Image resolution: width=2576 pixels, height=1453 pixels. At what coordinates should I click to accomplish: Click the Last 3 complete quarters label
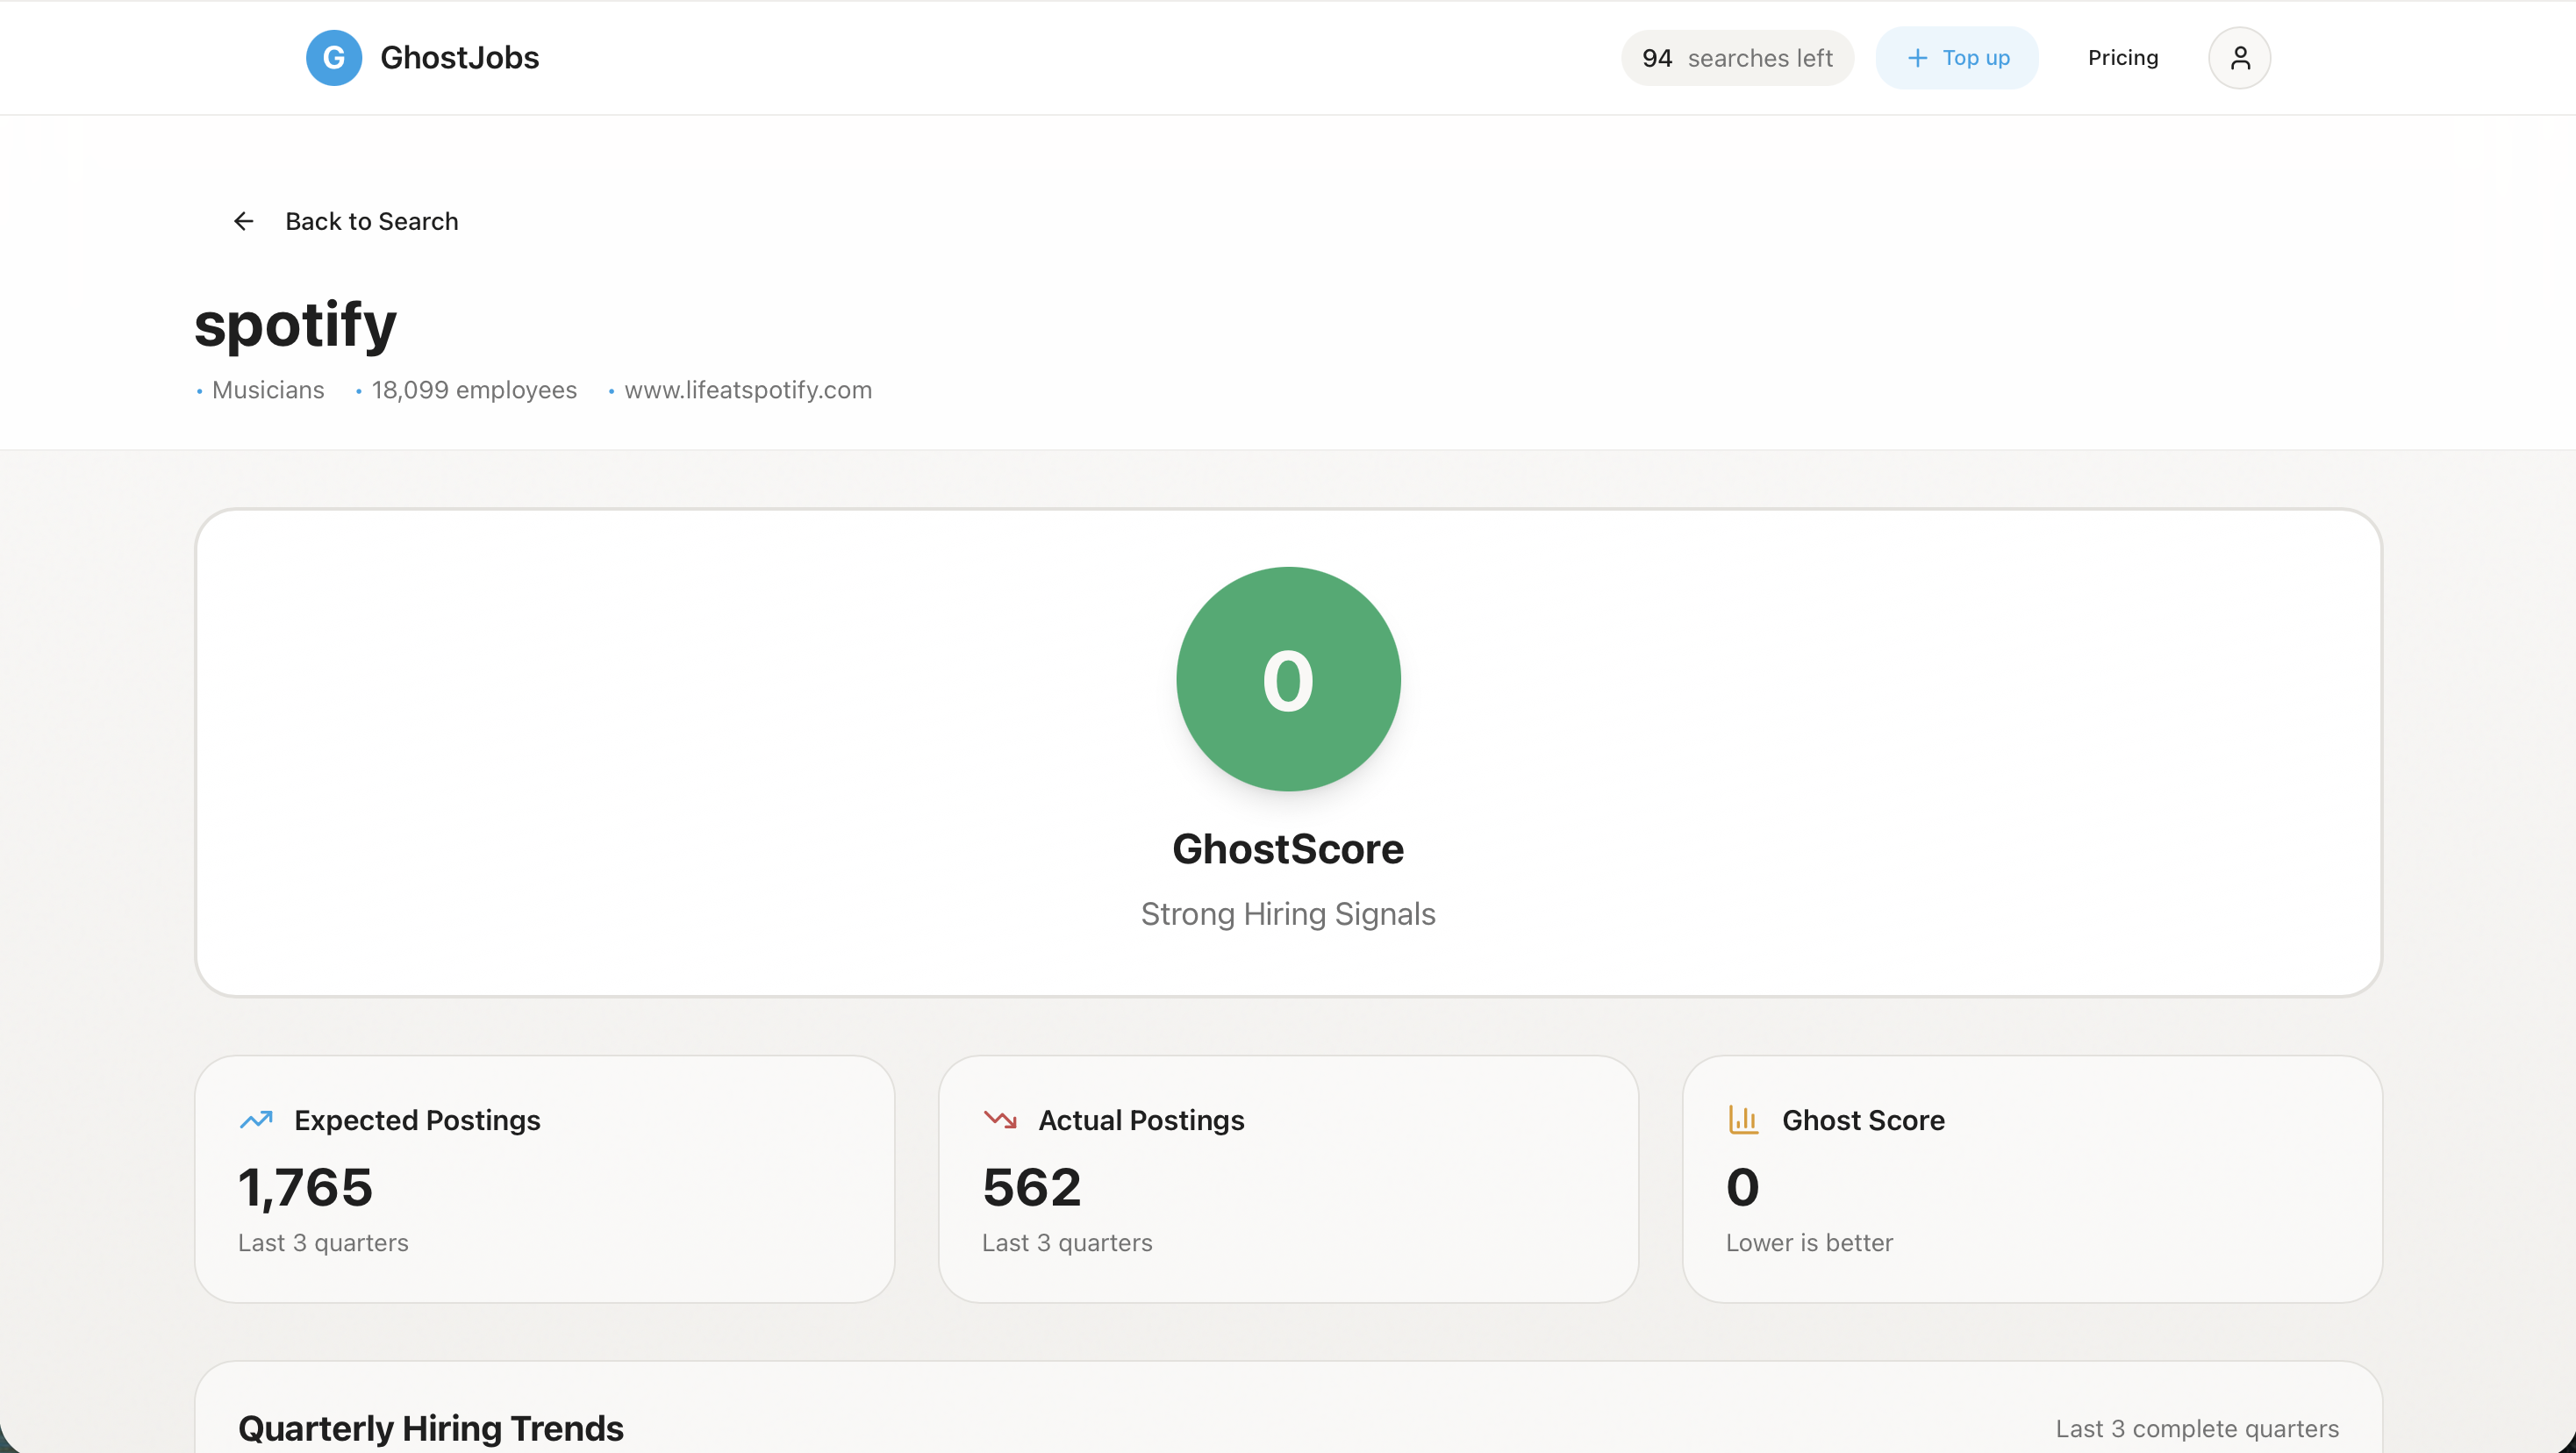pos(2197,1427)
